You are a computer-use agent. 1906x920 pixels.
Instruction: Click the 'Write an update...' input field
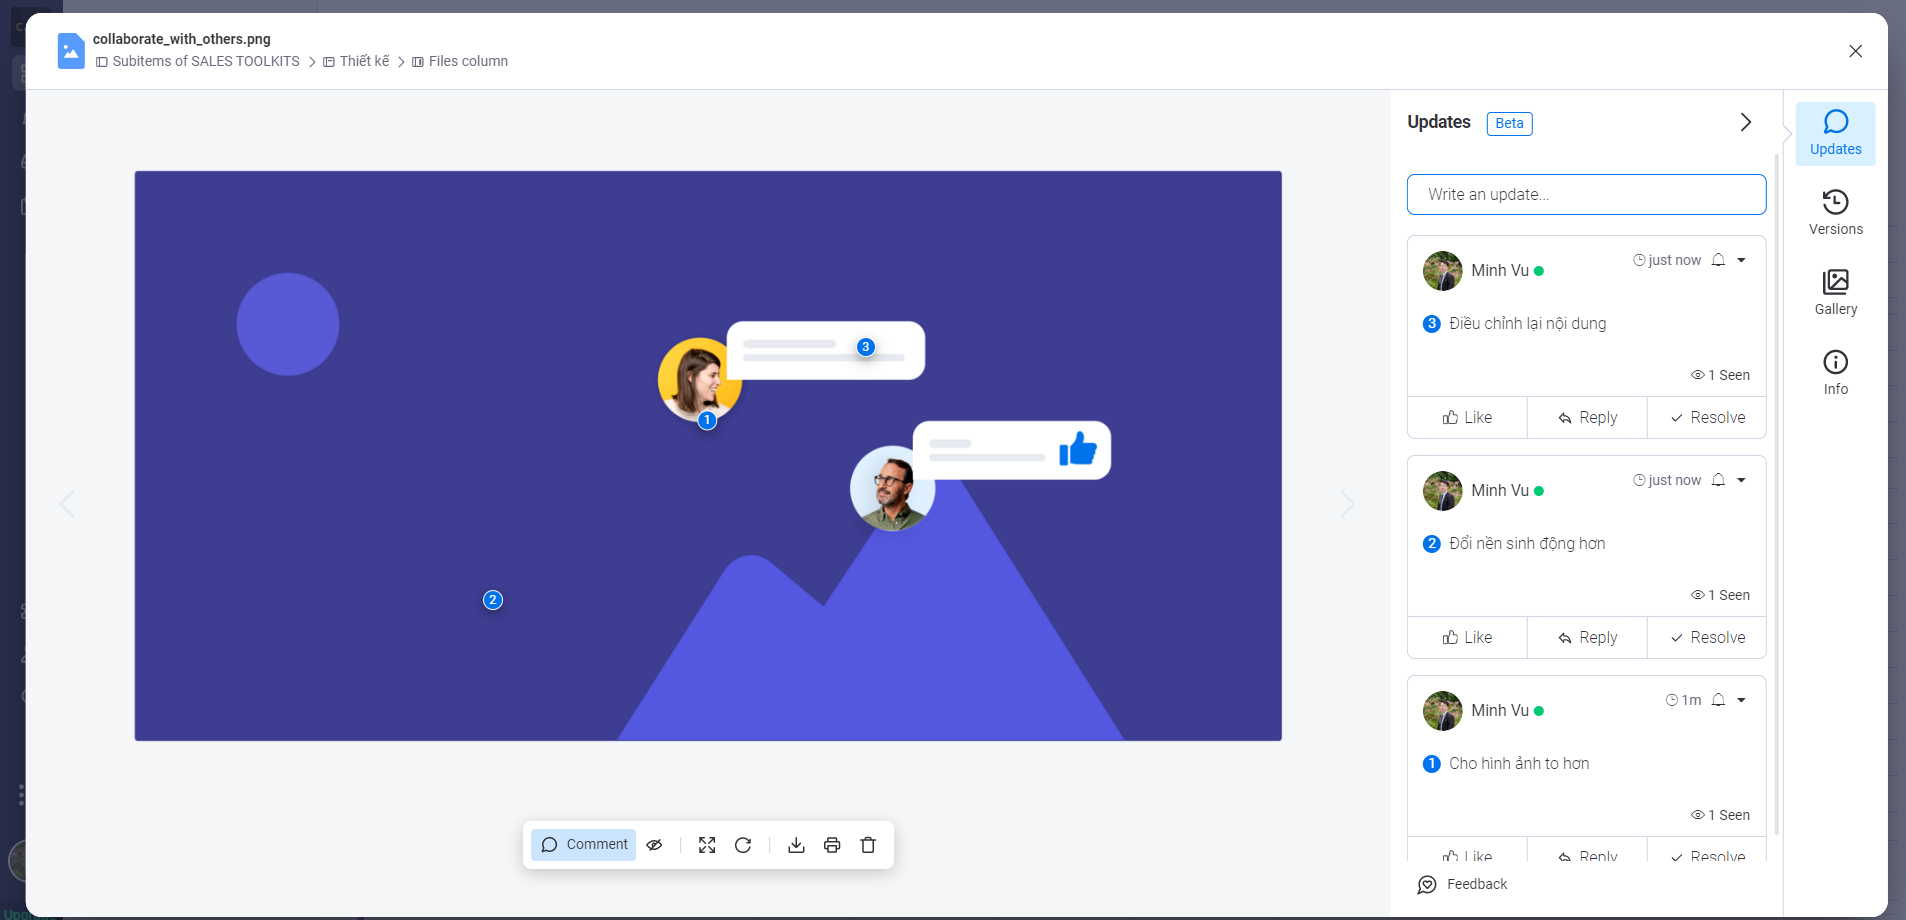(x=1586, y=195)
